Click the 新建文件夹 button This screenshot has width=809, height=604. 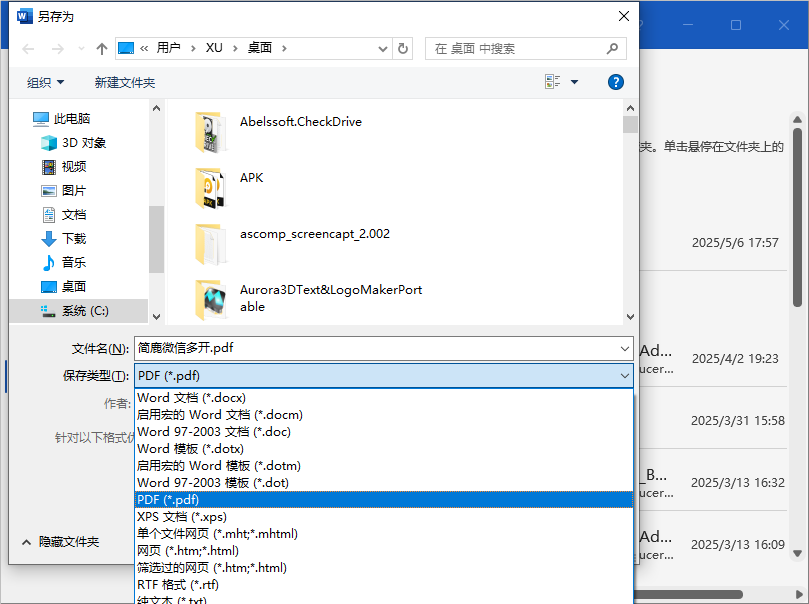(124, 82)
